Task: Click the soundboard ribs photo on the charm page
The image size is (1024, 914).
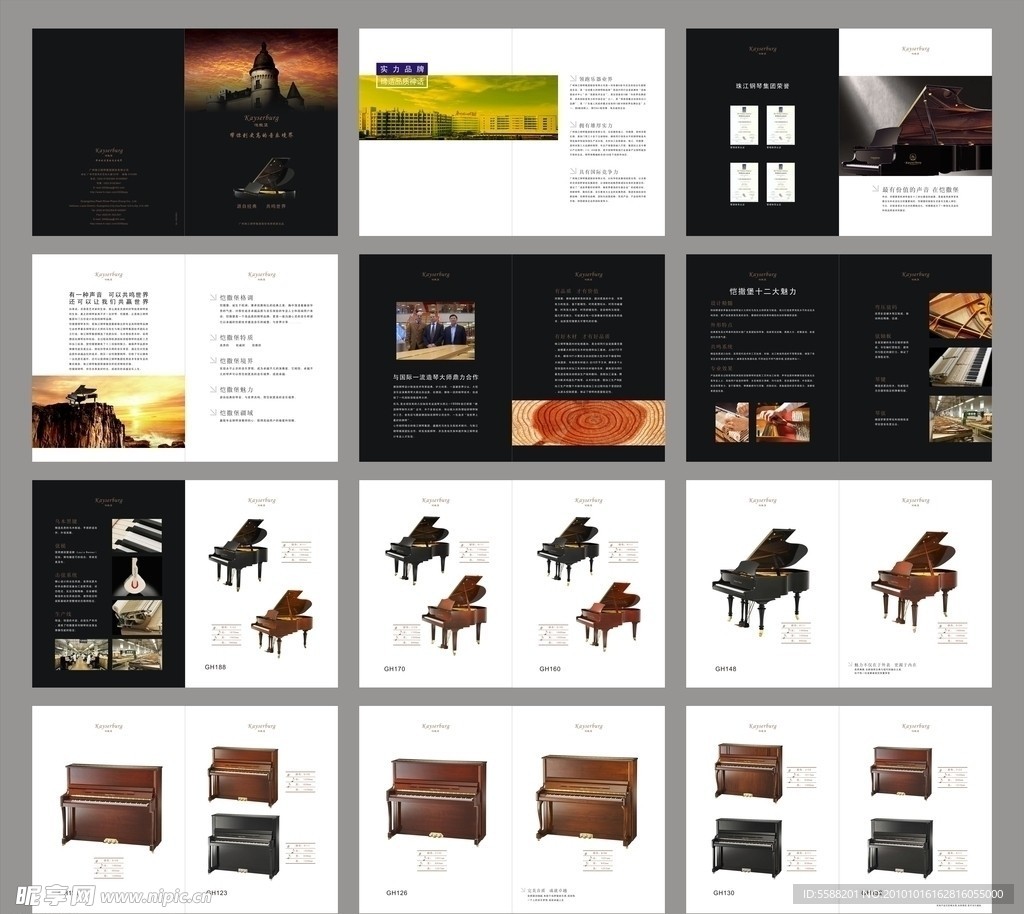Action: (x=960, y=315)
